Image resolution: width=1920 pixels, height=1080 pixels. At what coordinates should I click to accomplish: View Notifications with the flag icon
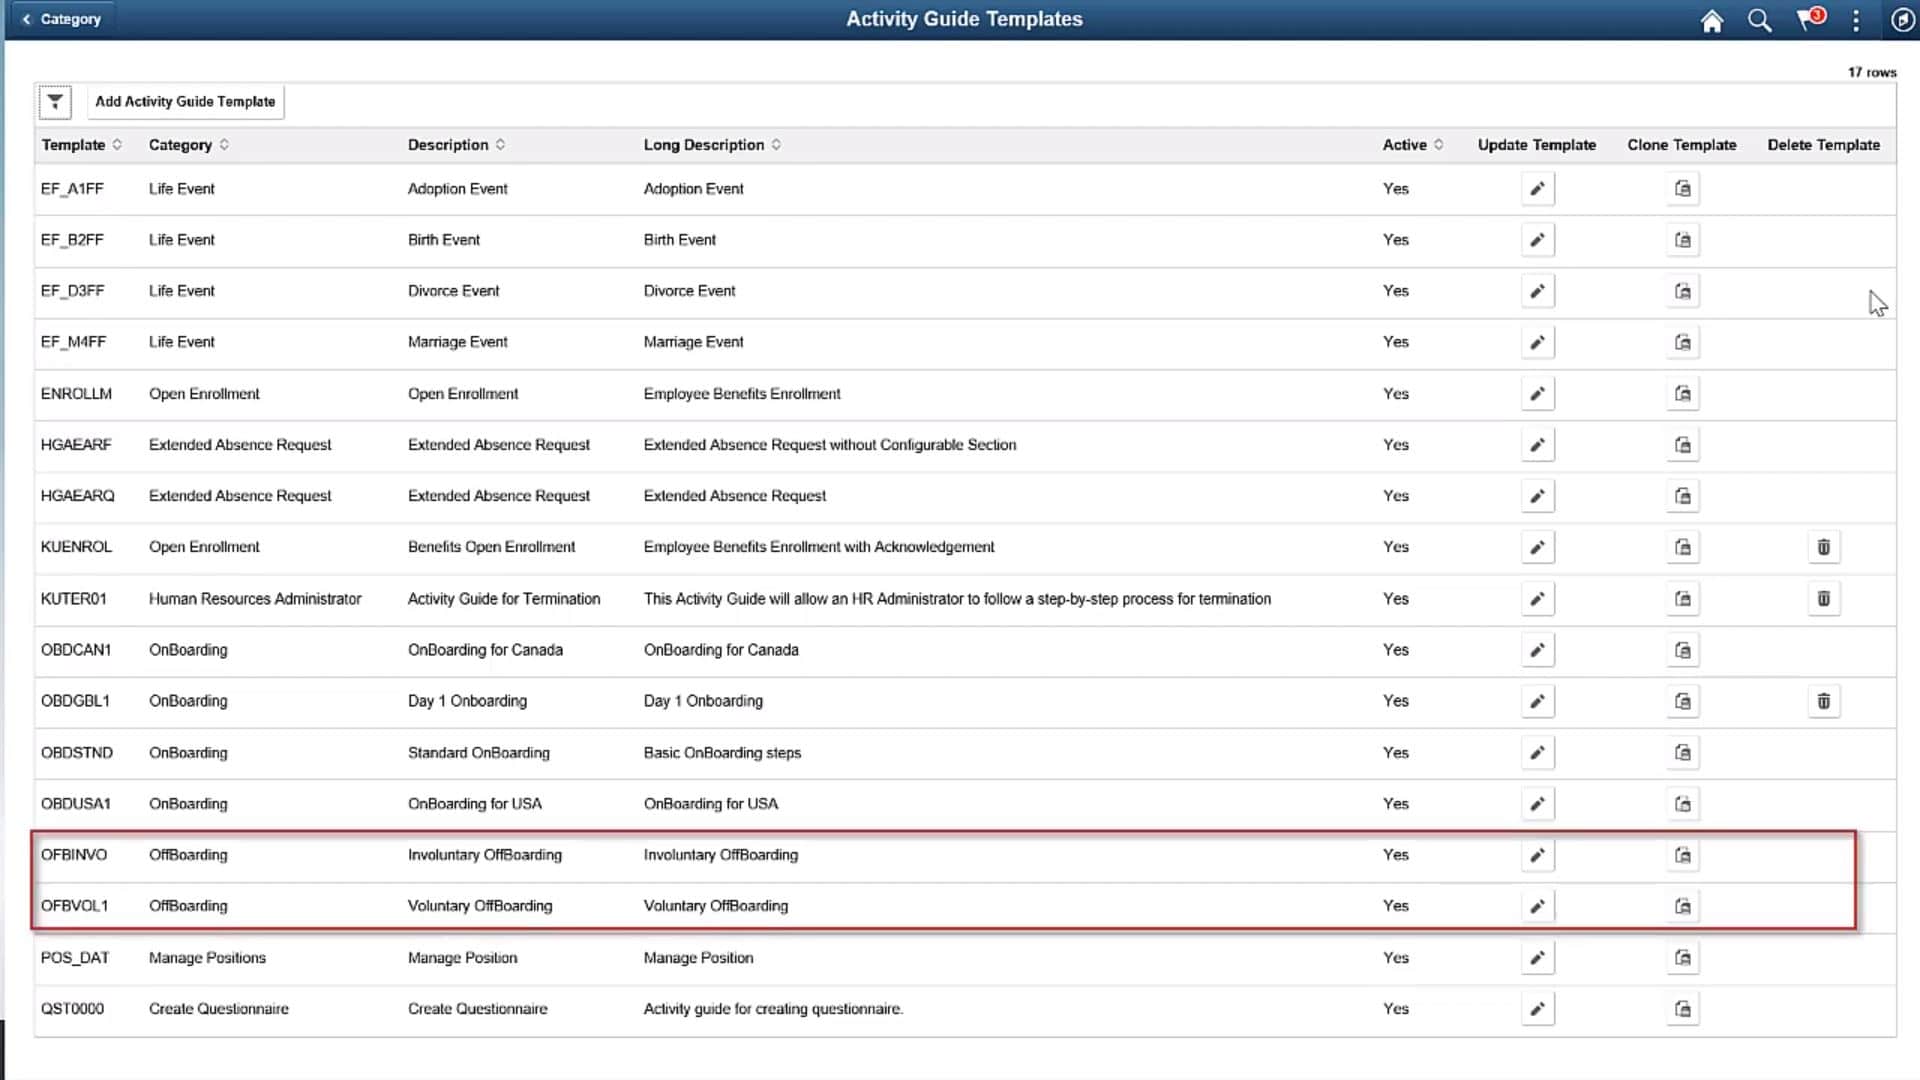[x=1808, y=20]
